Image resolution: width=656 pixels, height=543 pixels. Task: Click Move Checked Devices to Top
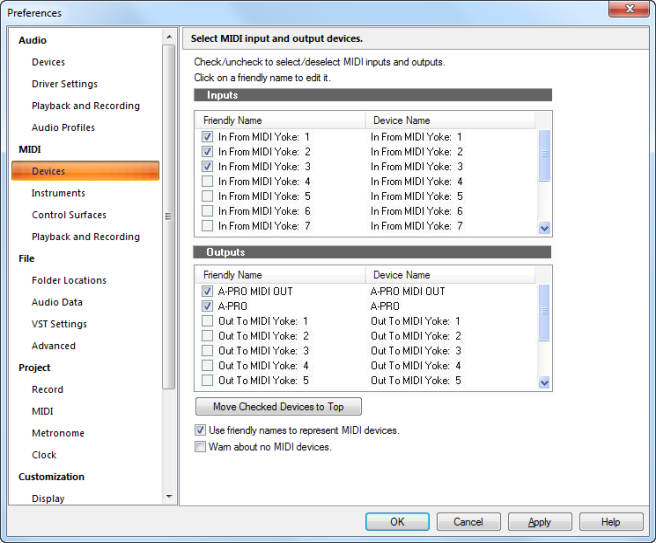pyautogui.click(x=278, y=407)
